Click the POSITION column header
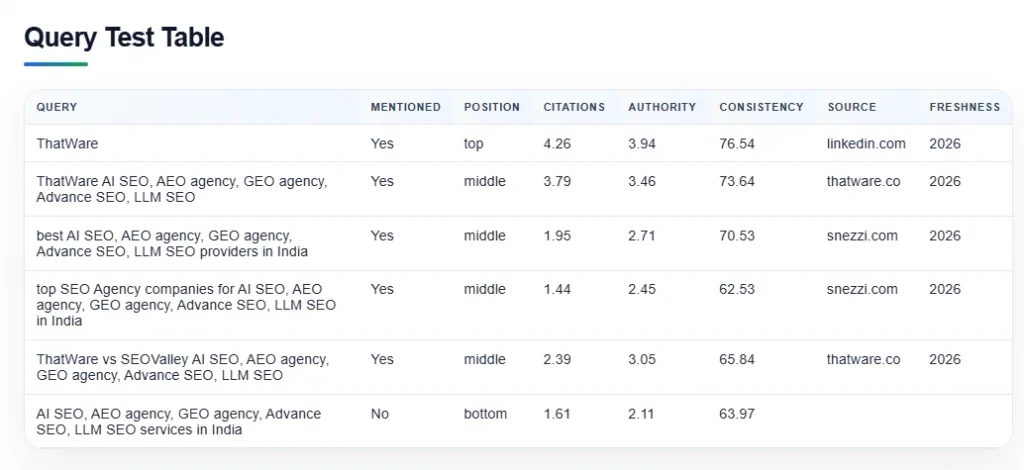Image resolution: width=1024 pixels, height=470 pixels. (x=492, y=107)
